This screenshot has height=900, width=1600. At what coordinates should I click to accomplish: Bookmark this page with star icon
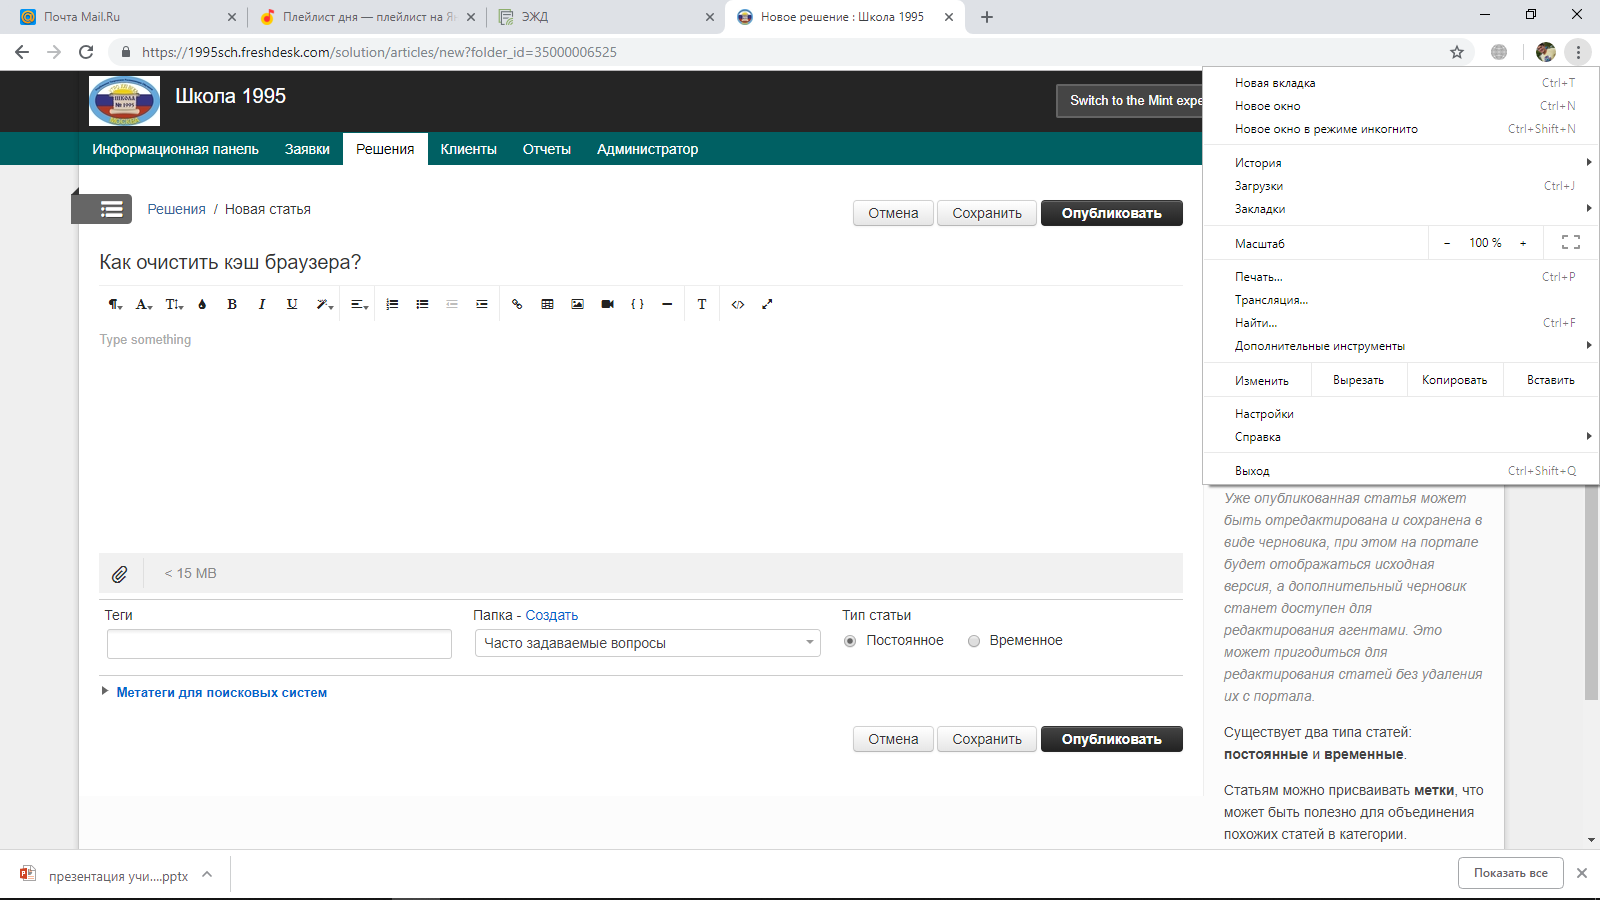(x=1457, y=52)
